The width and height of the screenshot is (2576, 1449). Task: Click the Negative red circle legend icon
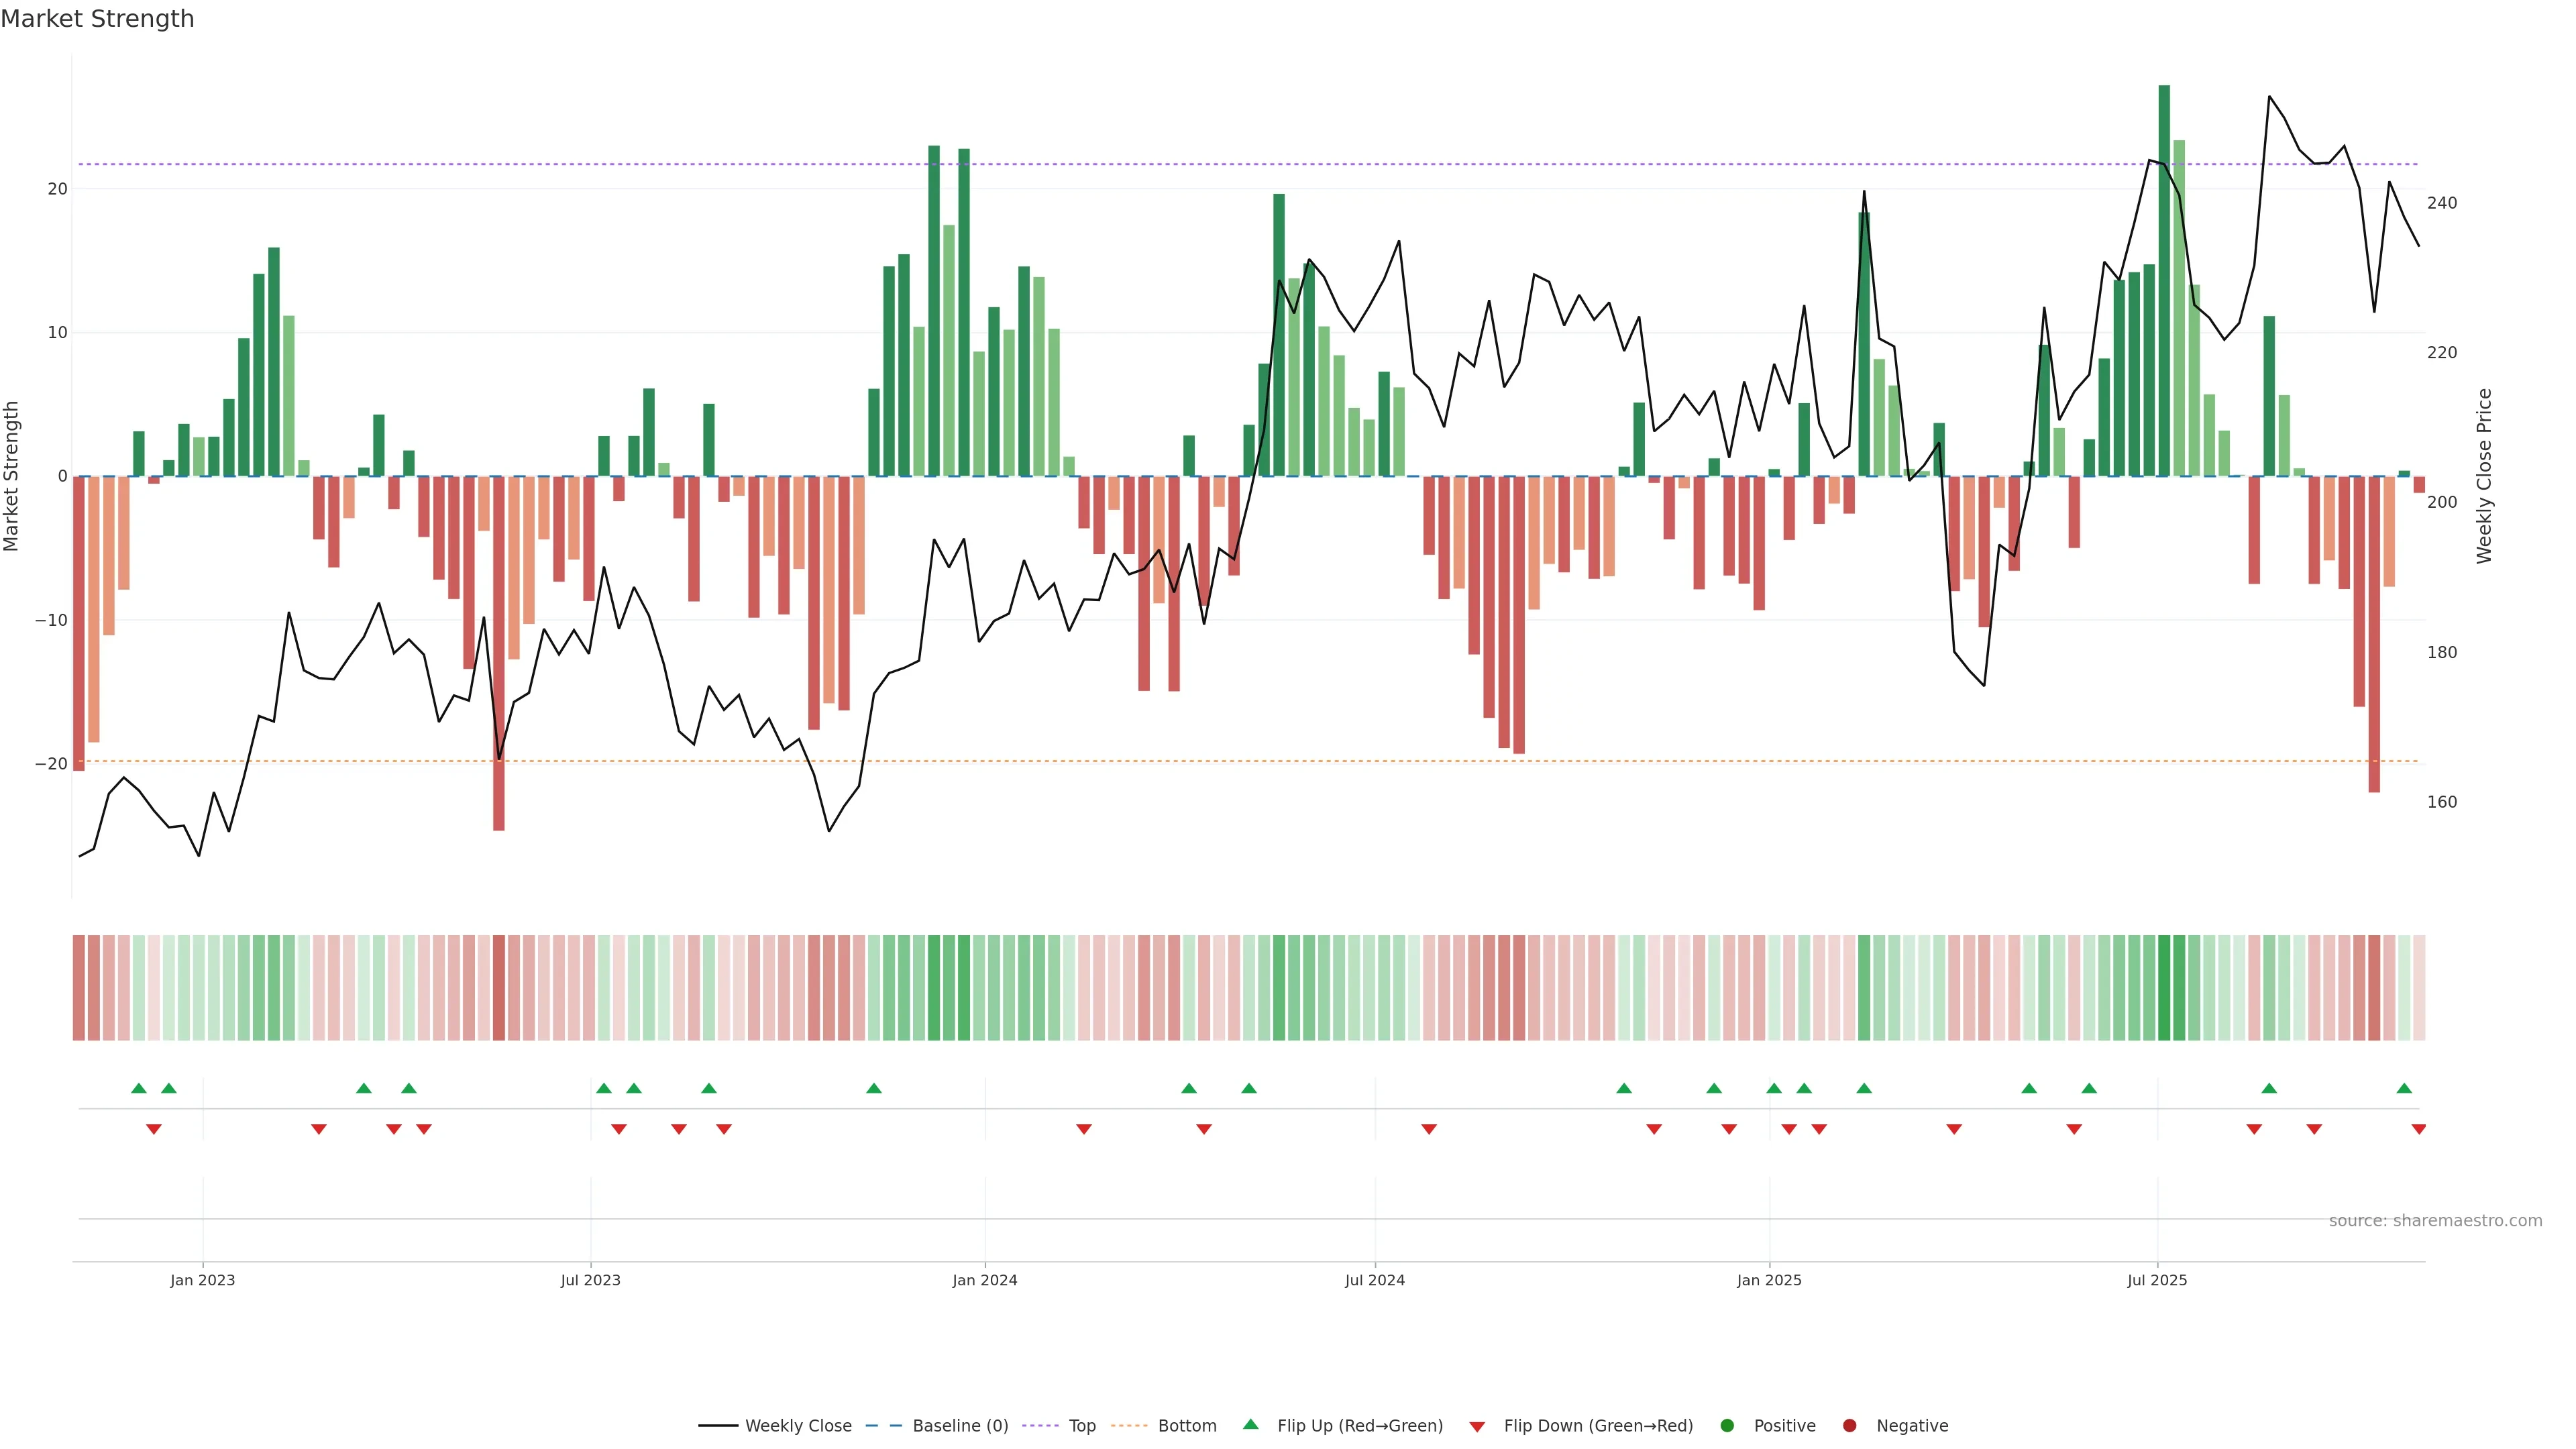[1849, 1426]
